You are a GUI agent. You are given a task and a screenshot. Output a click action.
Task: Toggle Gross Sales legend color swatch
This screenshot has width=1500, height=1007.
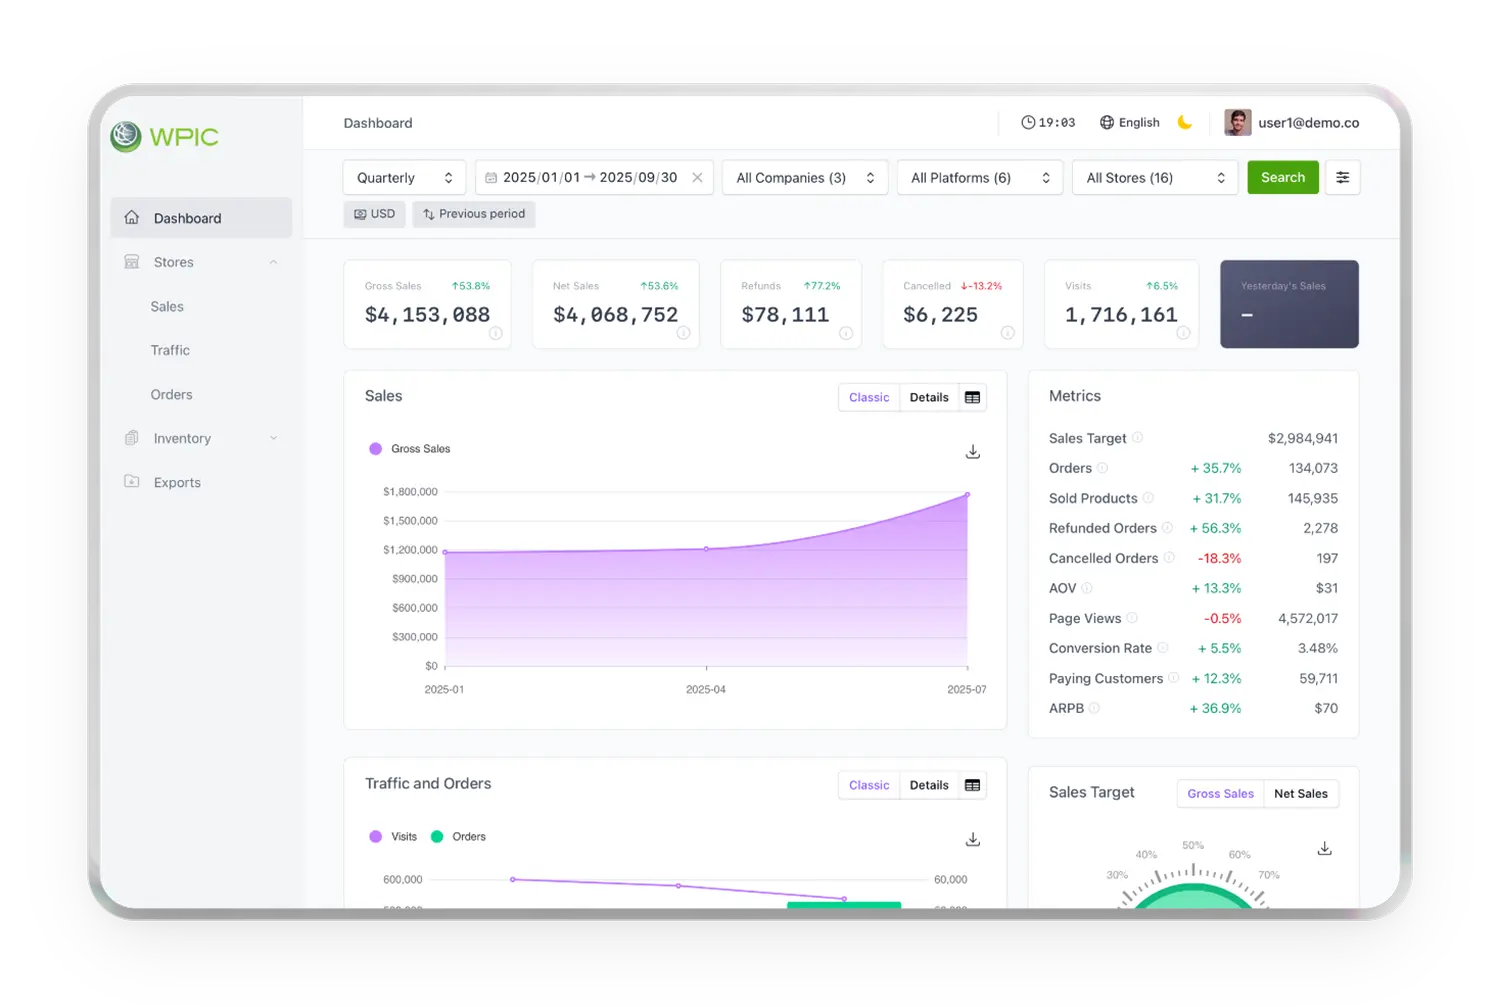(376, 449)
